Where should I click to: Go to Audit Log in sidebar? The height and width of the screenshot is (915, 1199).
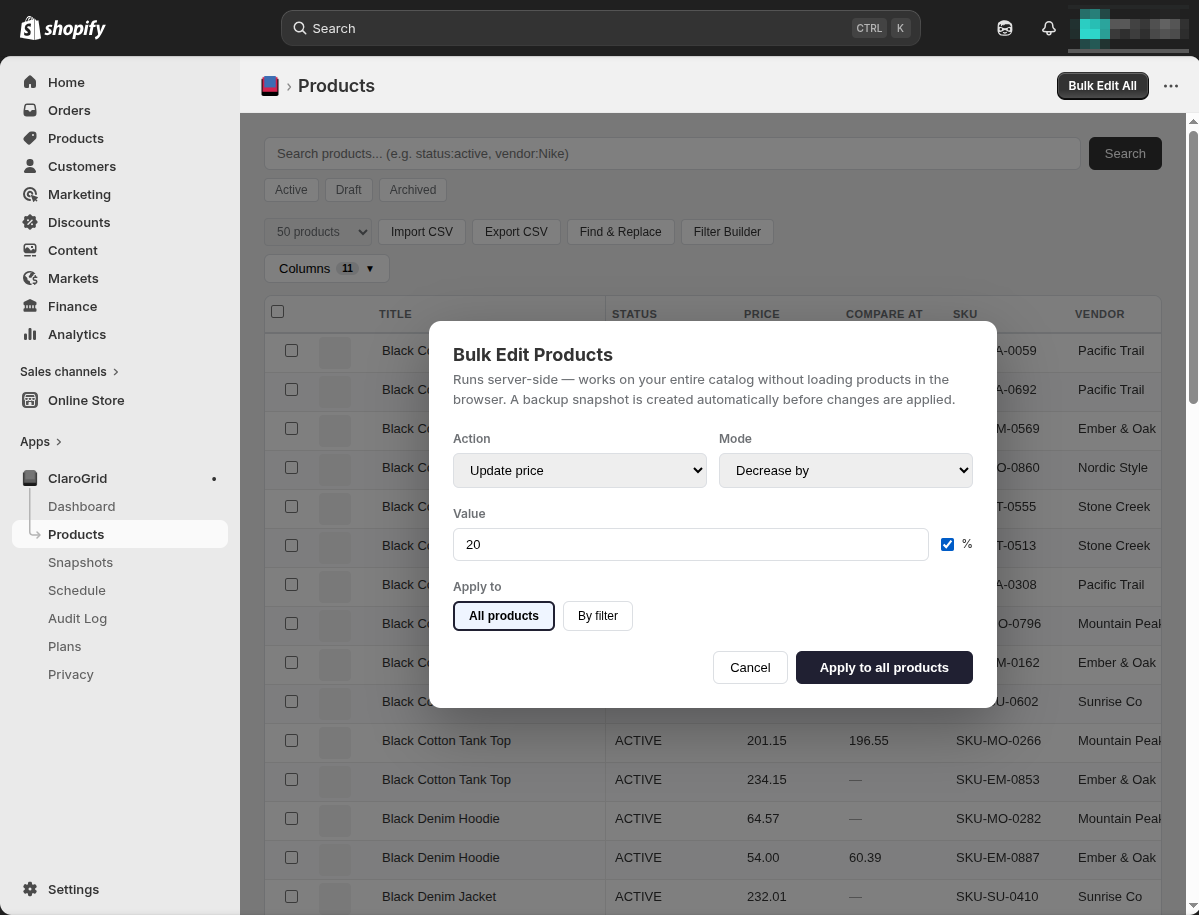pyautogui.click(x=77, y=618)
